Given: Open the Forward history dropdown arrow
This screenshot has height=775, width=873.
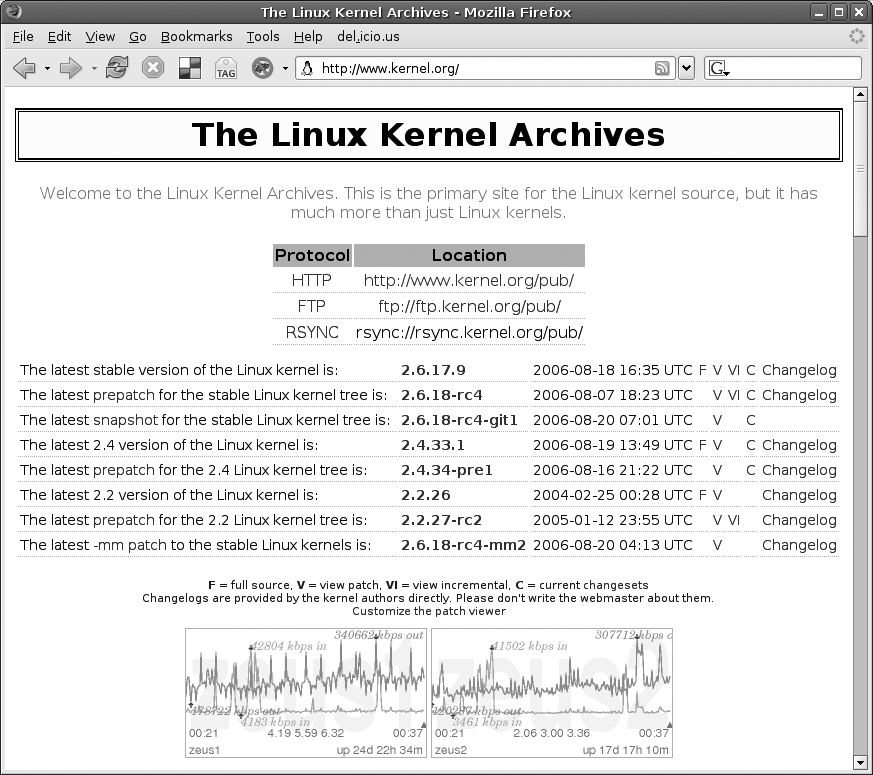Looking at the screenshot, I should coord(94,68).
